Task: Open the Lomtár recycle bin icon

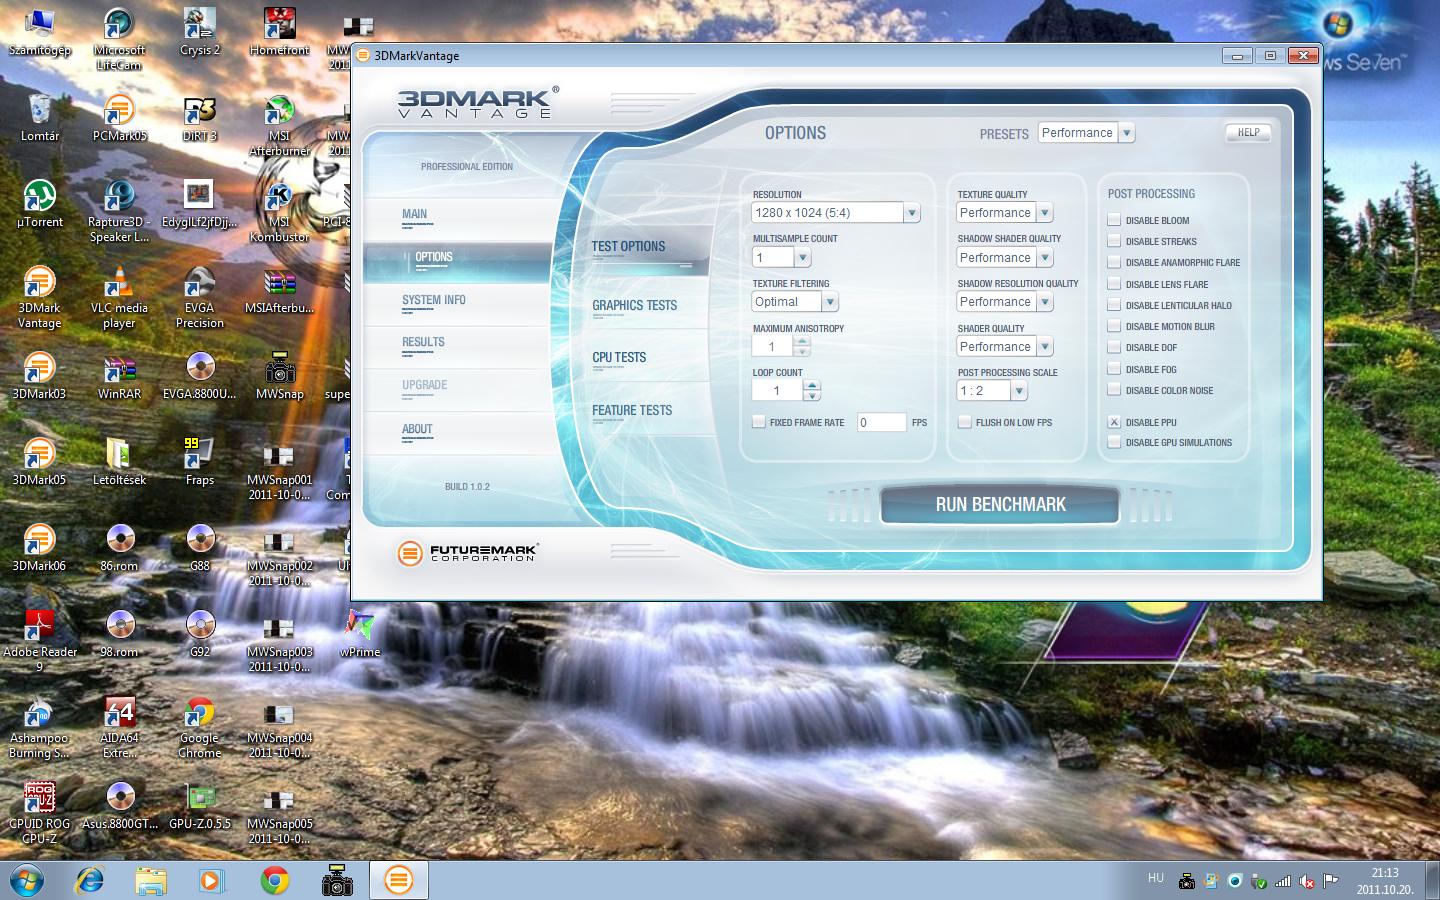Action: tap(39, 117)
